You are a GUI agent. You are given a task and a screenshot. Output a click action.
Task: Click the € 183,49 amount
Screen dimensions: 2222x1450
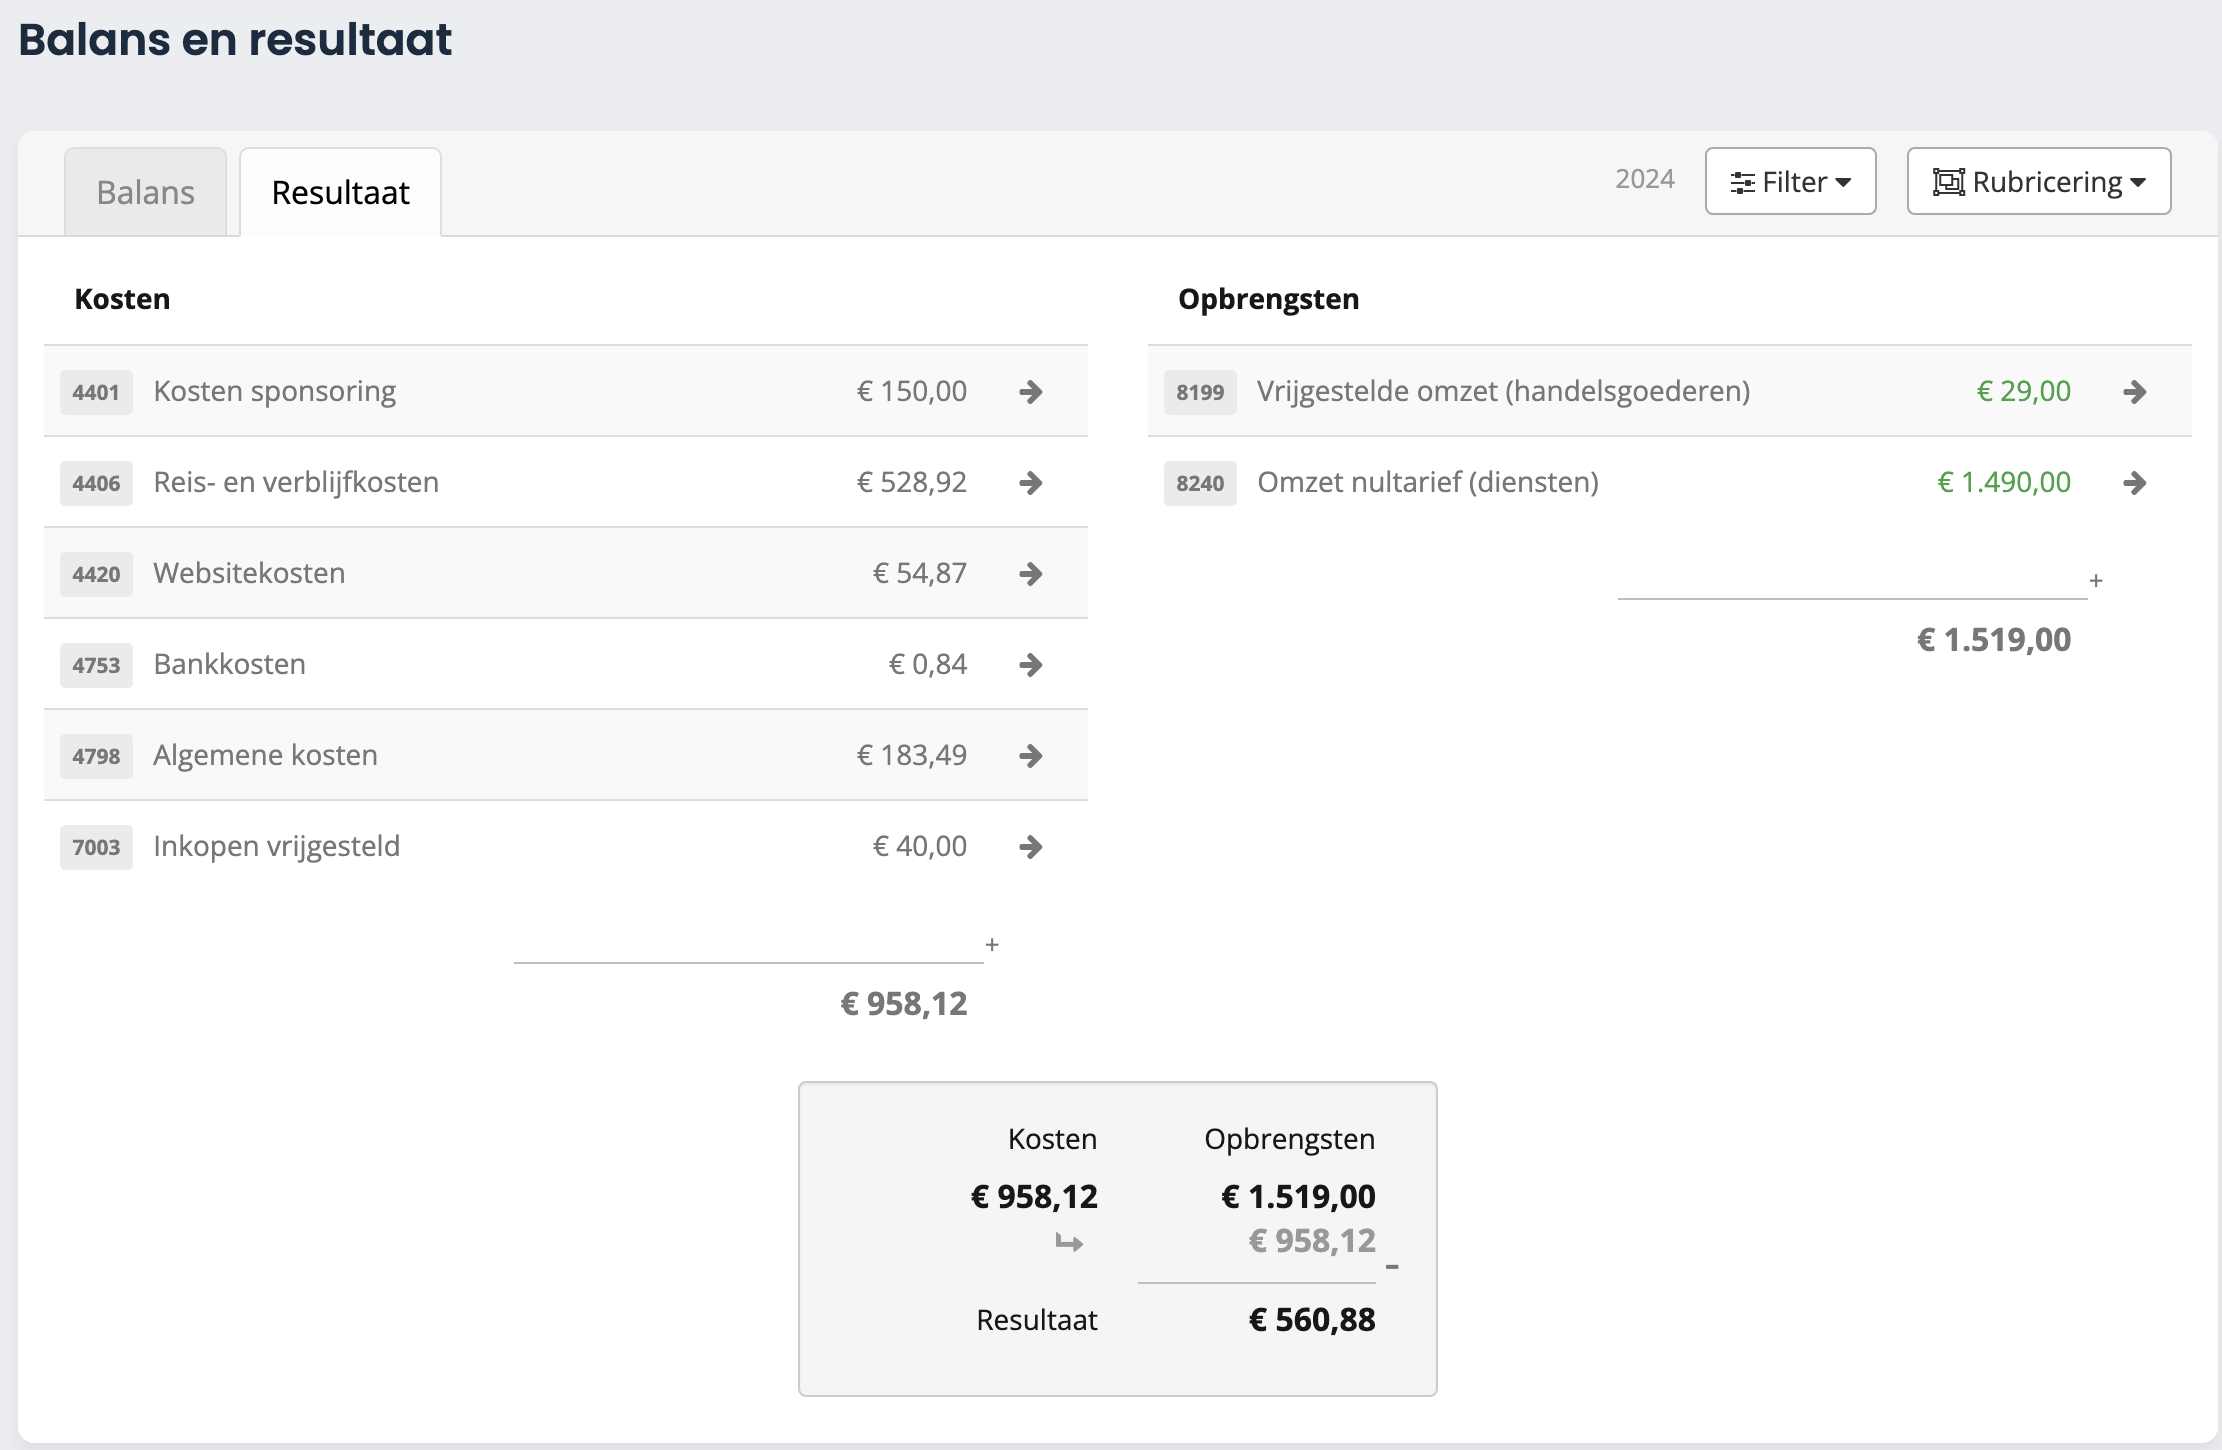coord(911,755)
